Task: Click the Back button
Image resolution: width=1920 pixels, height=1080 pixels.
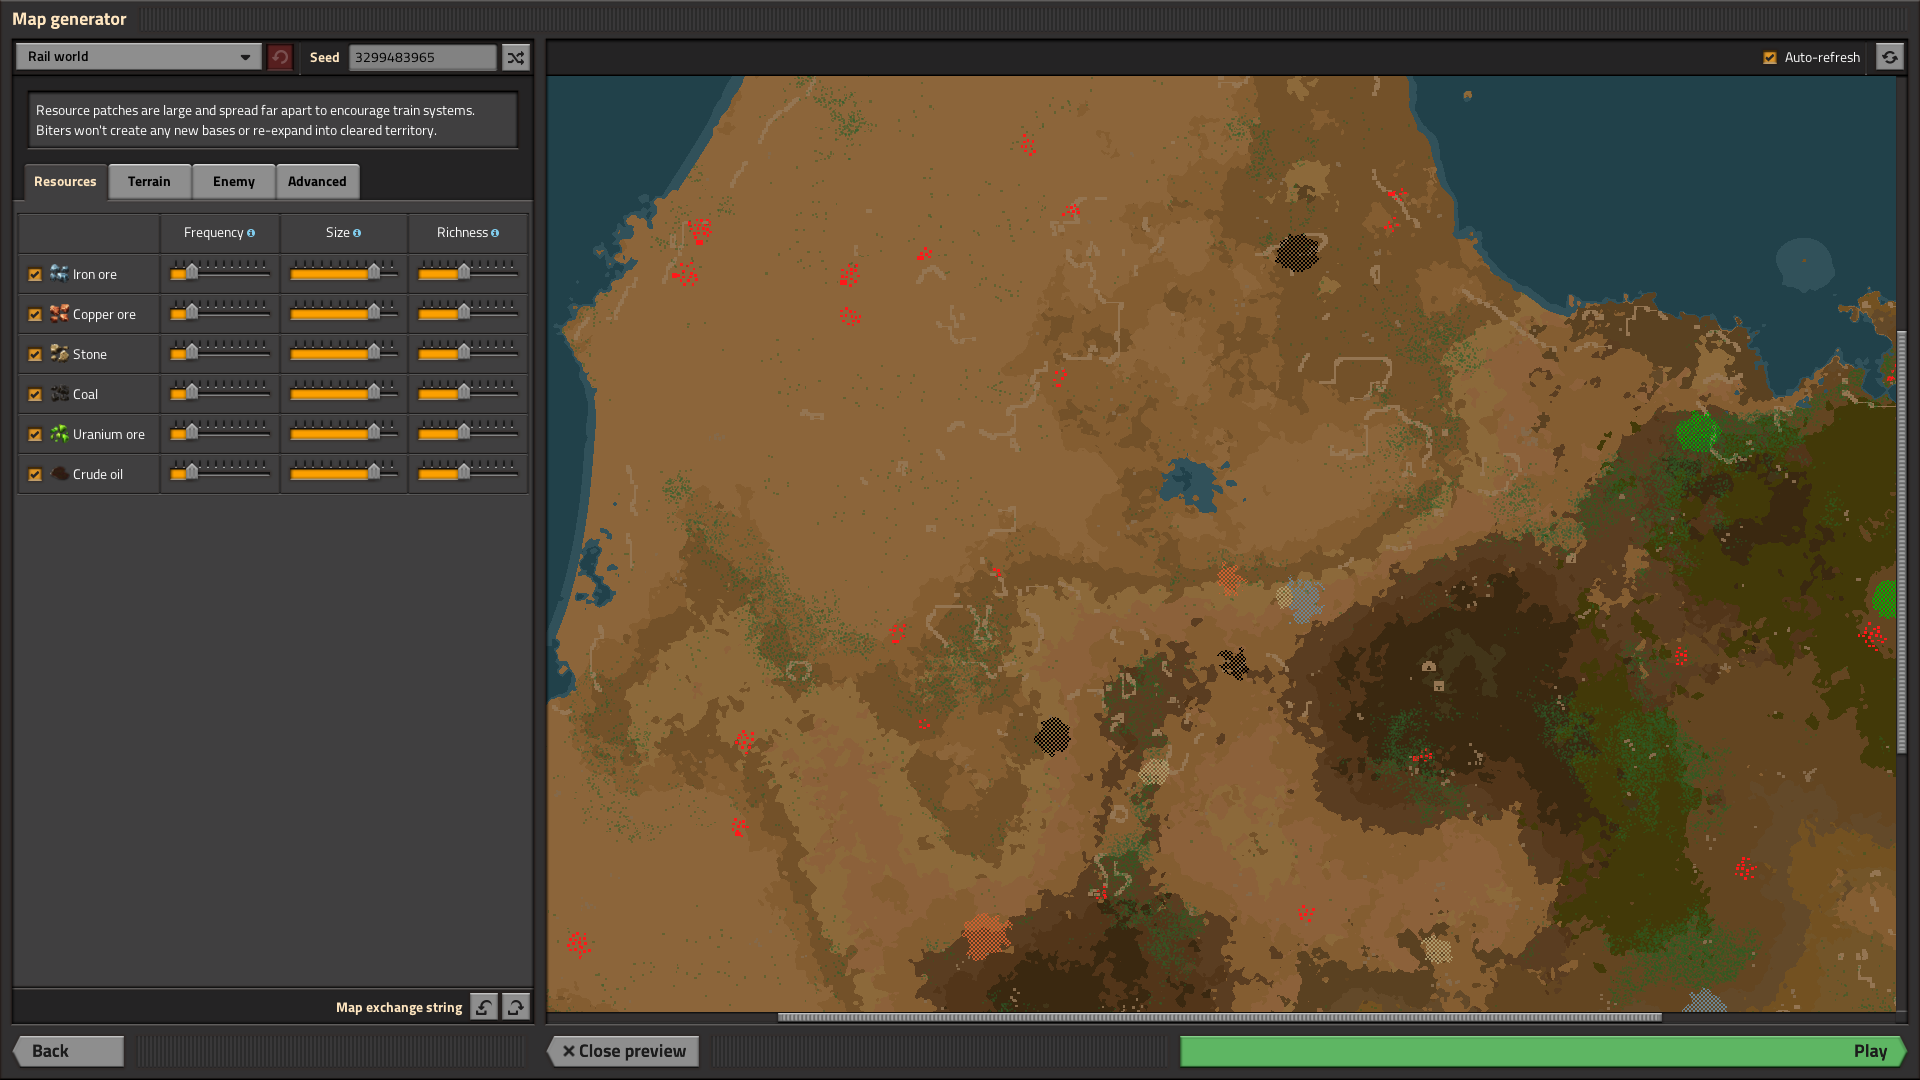Action: point(68,1051)
